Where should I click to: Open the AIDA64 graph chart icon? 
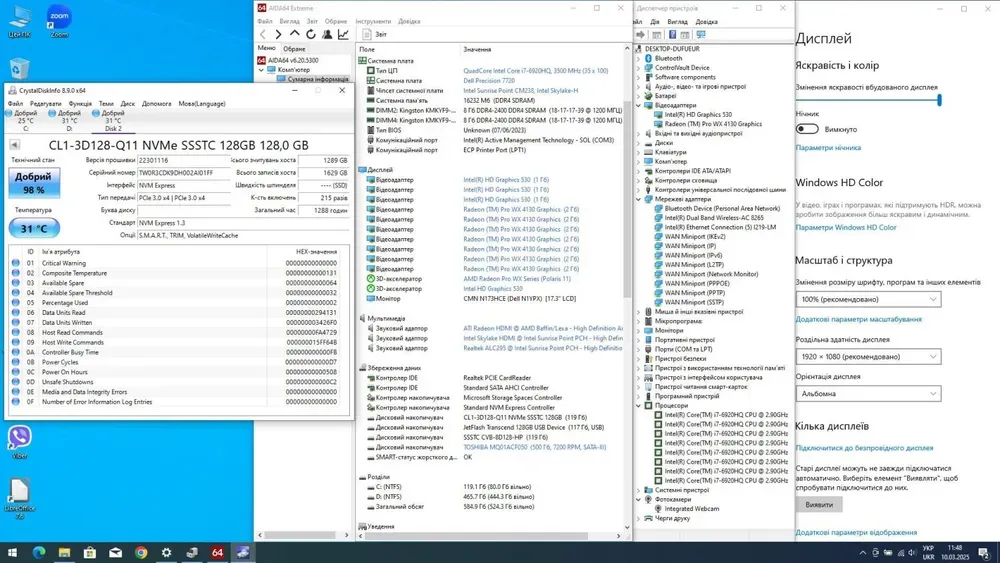343,34
